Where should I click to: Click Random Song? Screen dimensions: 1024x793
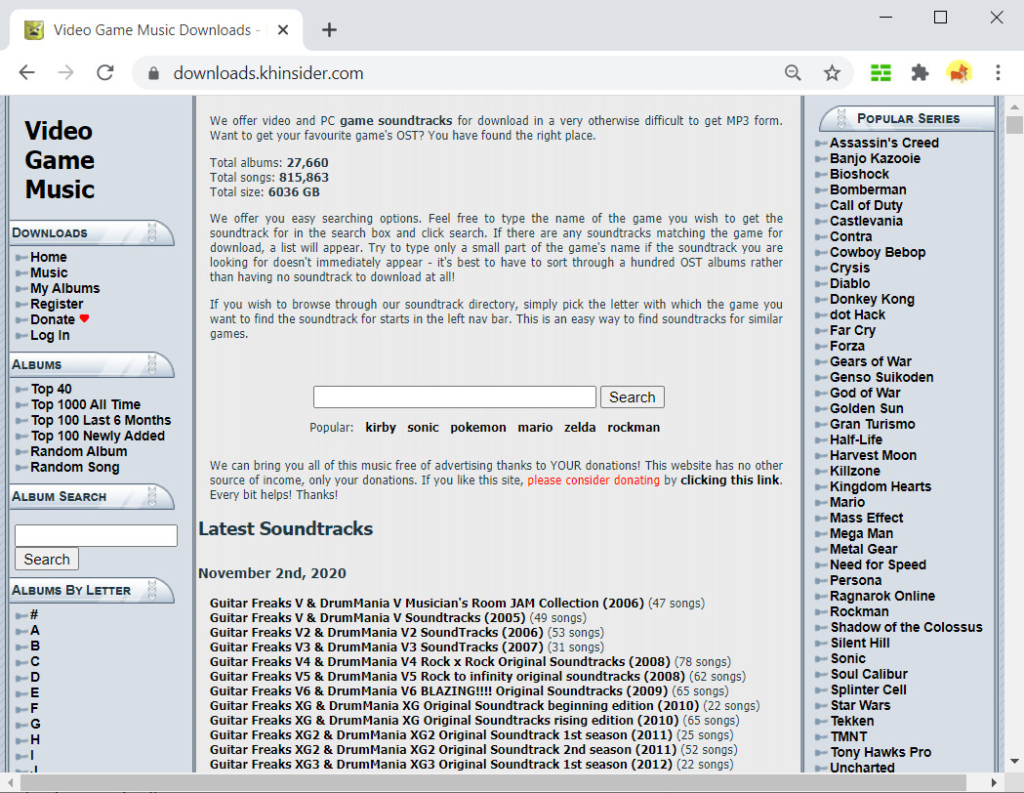click(x=74, y=467)
